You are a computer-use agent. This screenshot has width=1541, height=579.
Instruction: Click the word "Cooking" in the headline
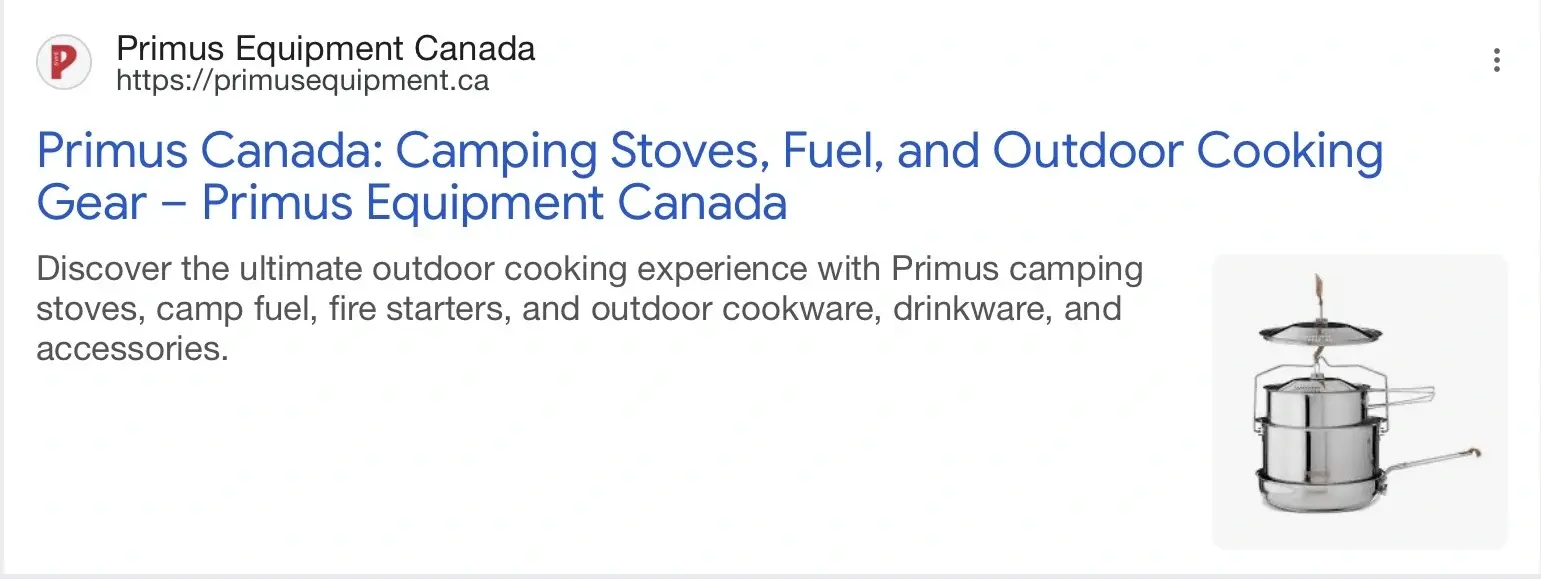point(1289,152)
